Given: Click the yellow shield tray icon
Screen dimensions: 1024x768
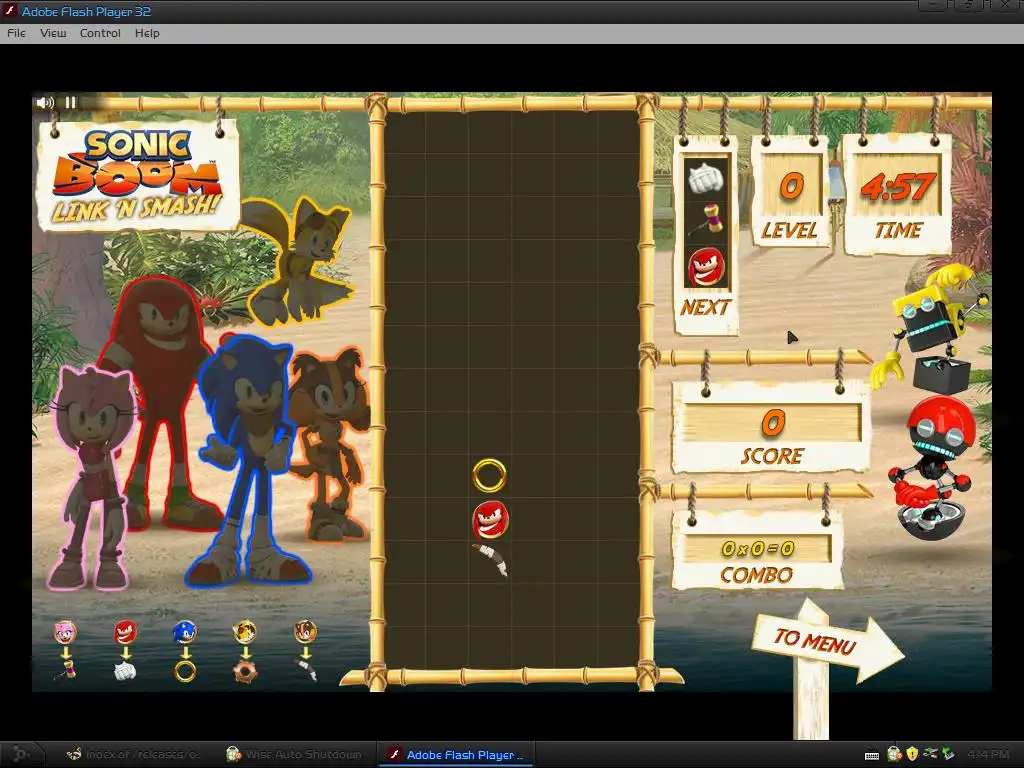Looking at the screenshot, I should (x=912, y=754).
